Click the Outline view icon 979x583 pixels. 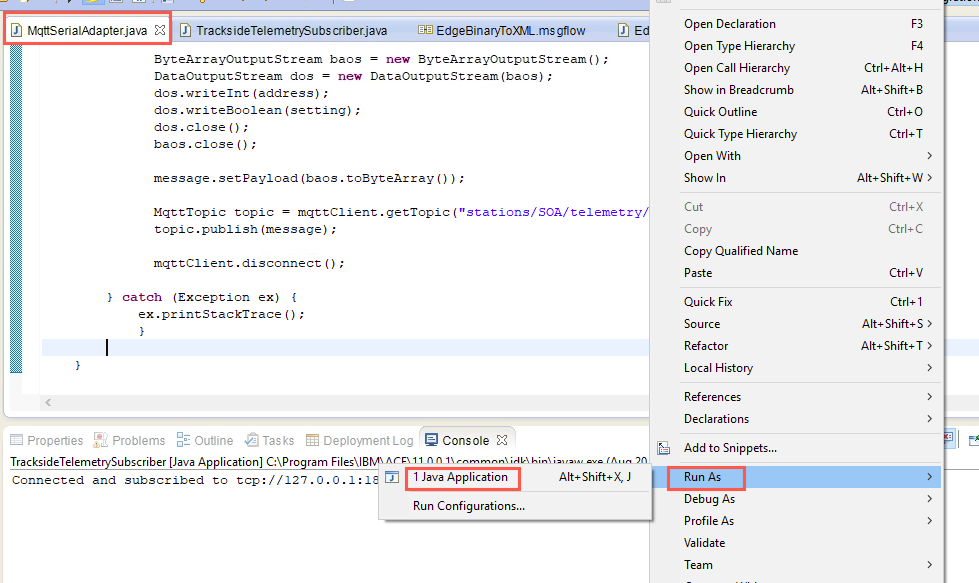pos(183,439)
